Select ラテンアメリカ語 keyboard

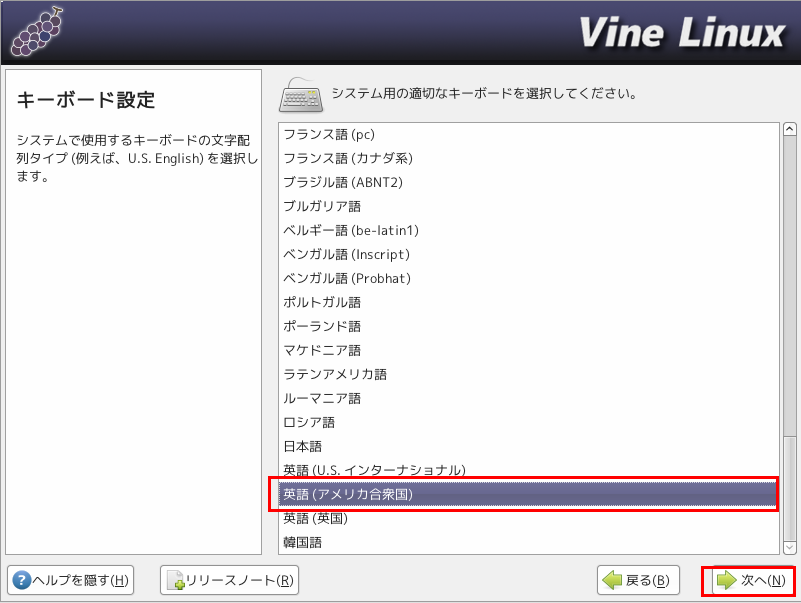[529, 375]
